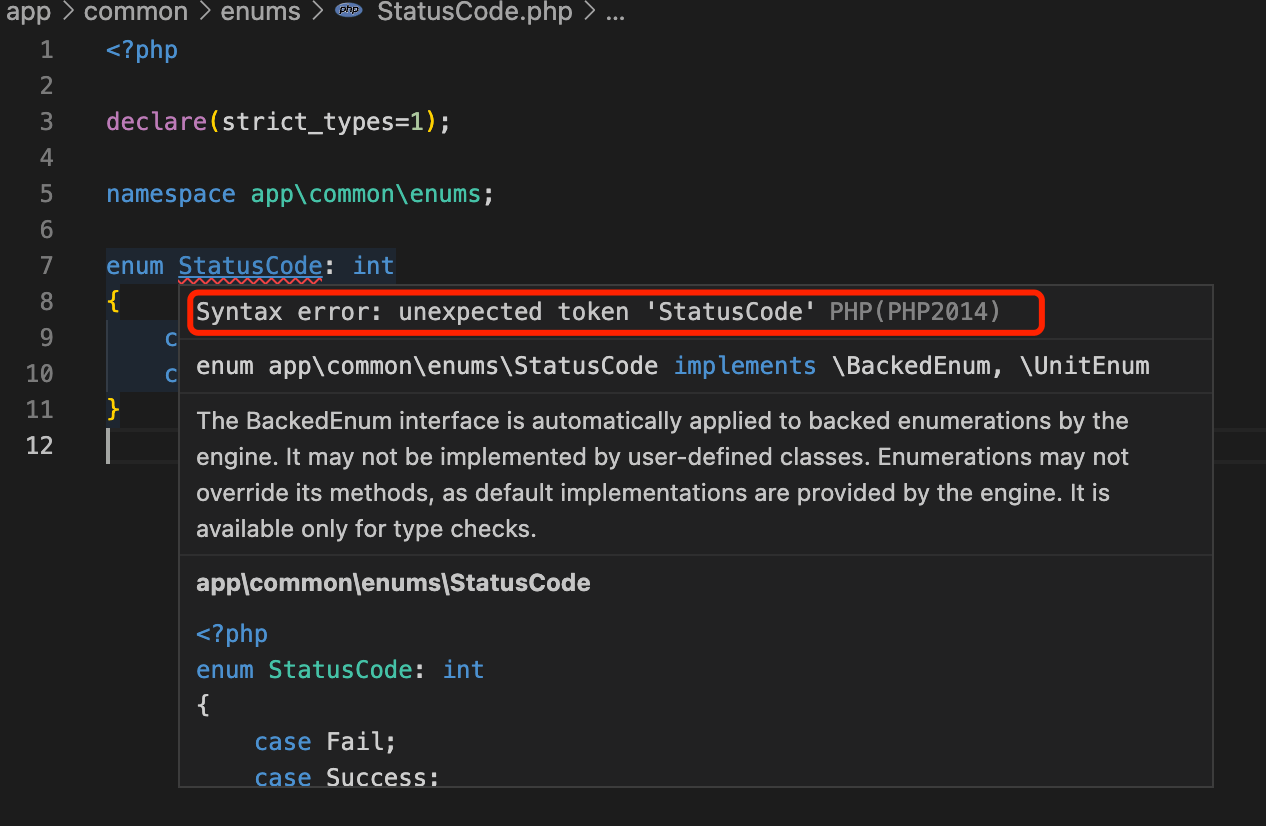The image size is (1266, 826).
Task: Click the PHP file icon in breadcrumb
Action: click(x=349, y=12)
